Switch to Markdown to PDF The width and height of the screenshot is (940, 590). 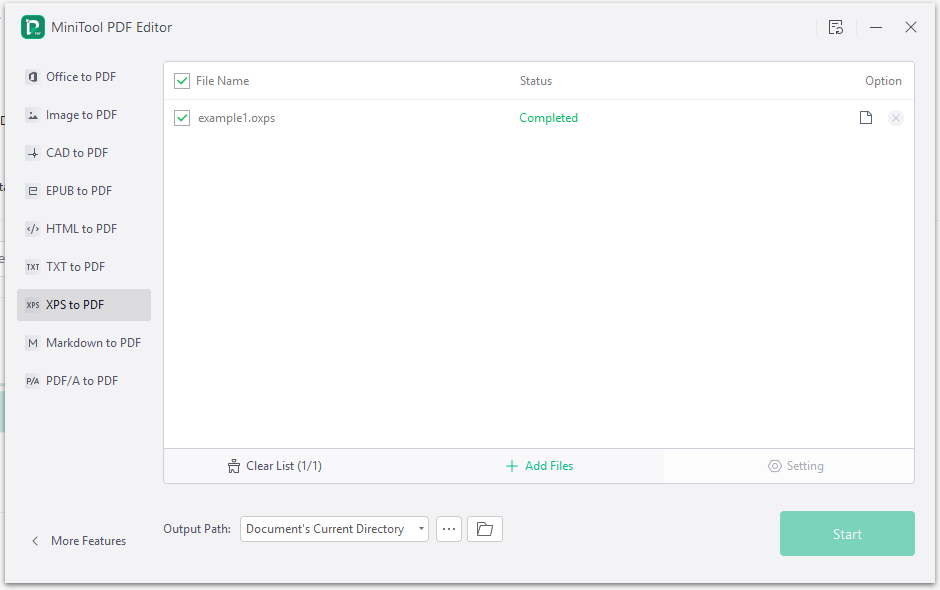point(84,343)
